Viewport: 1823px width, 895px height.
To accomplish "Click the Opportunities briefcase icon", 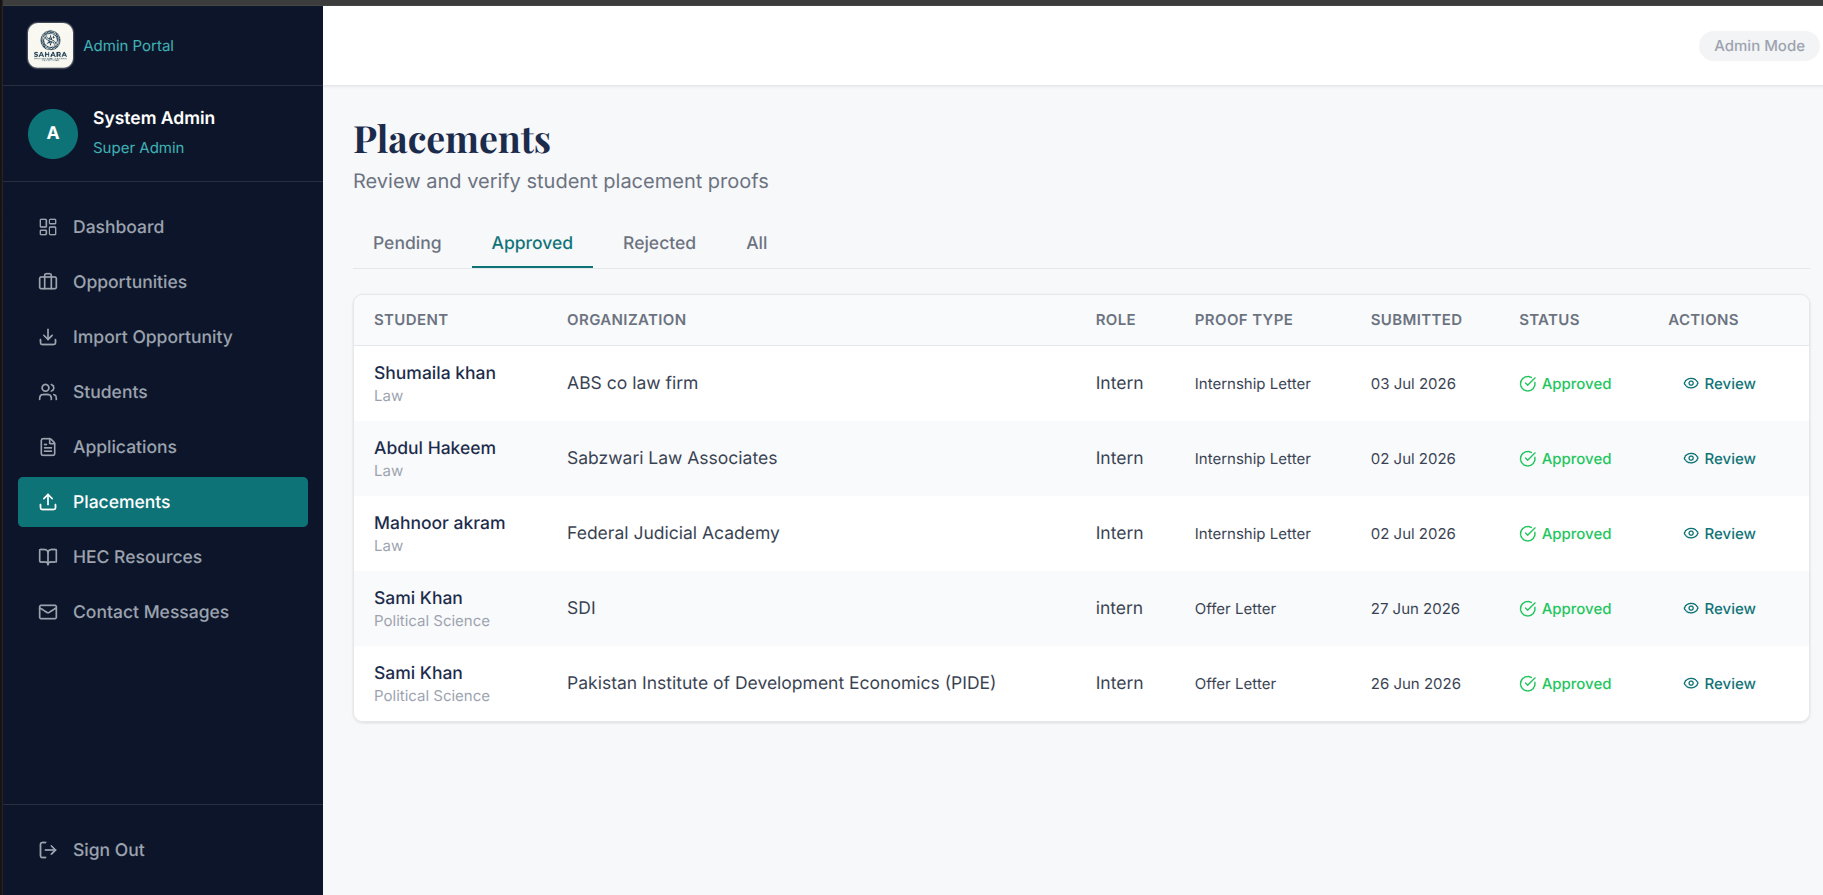I will click(x=48, y=282).
